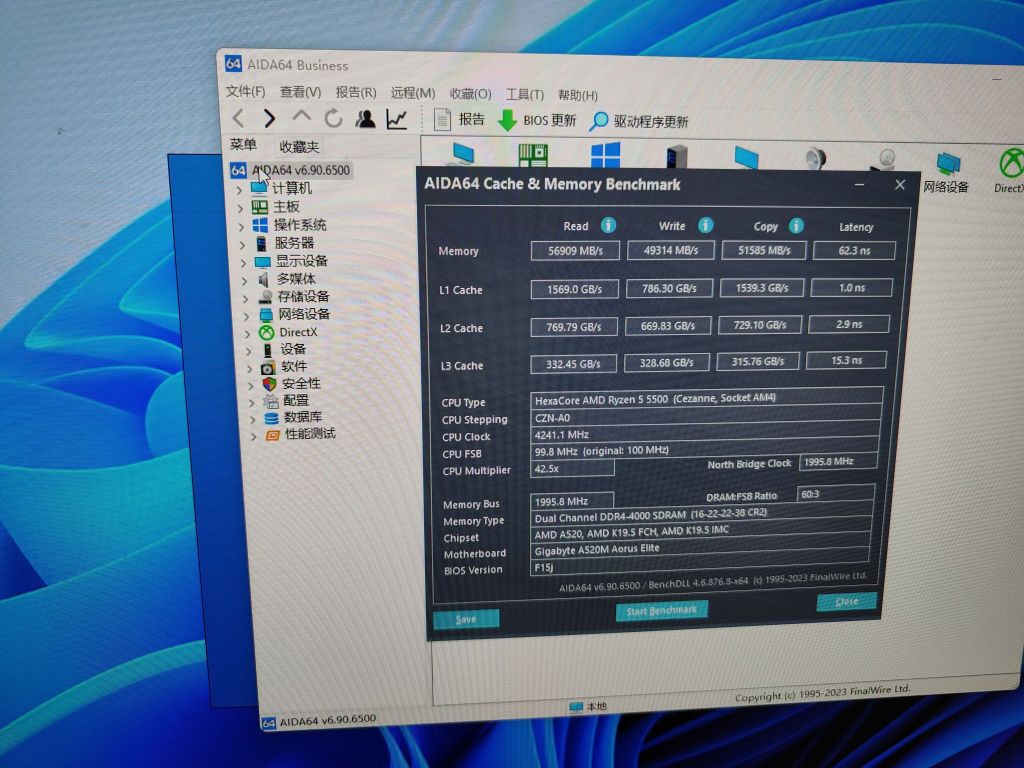Expand the 主板 tree node
Image resolution: width=1024 pixels, height=768 pixels.
point(241,208)
